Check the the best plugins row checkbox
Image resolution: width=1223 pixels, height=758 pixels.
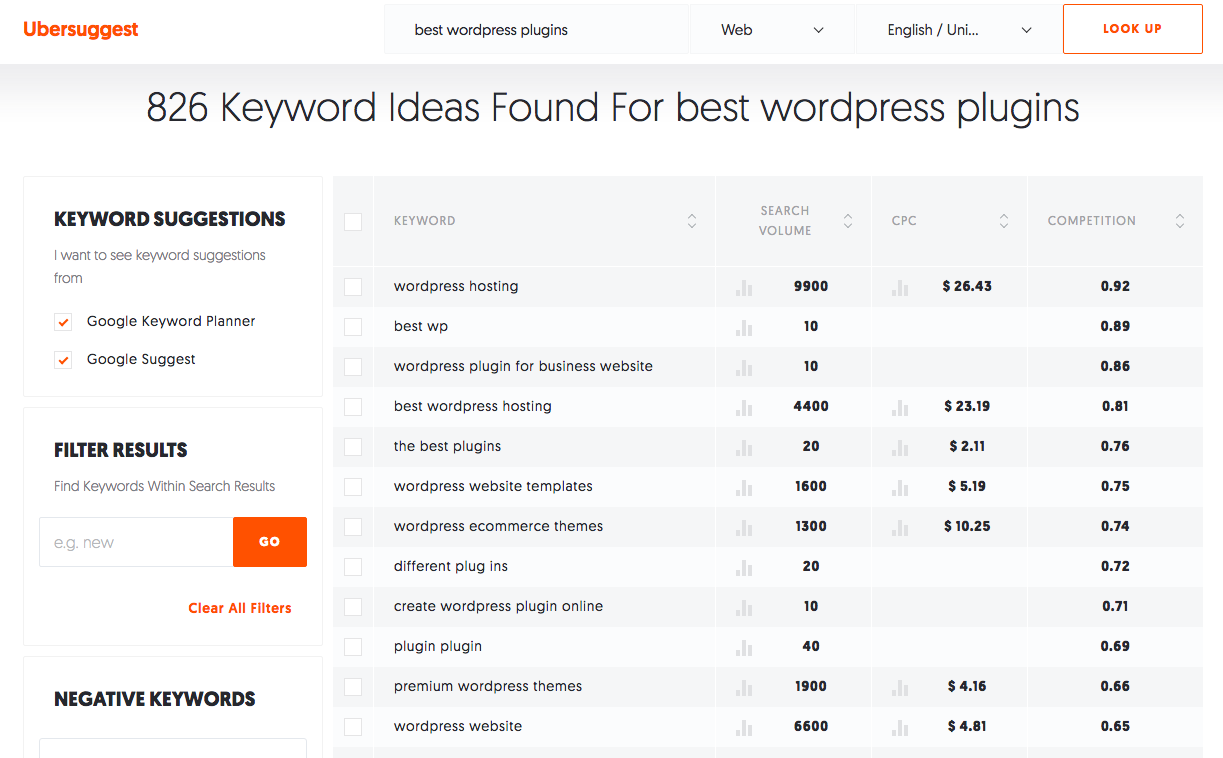click(x=353, y=447)
